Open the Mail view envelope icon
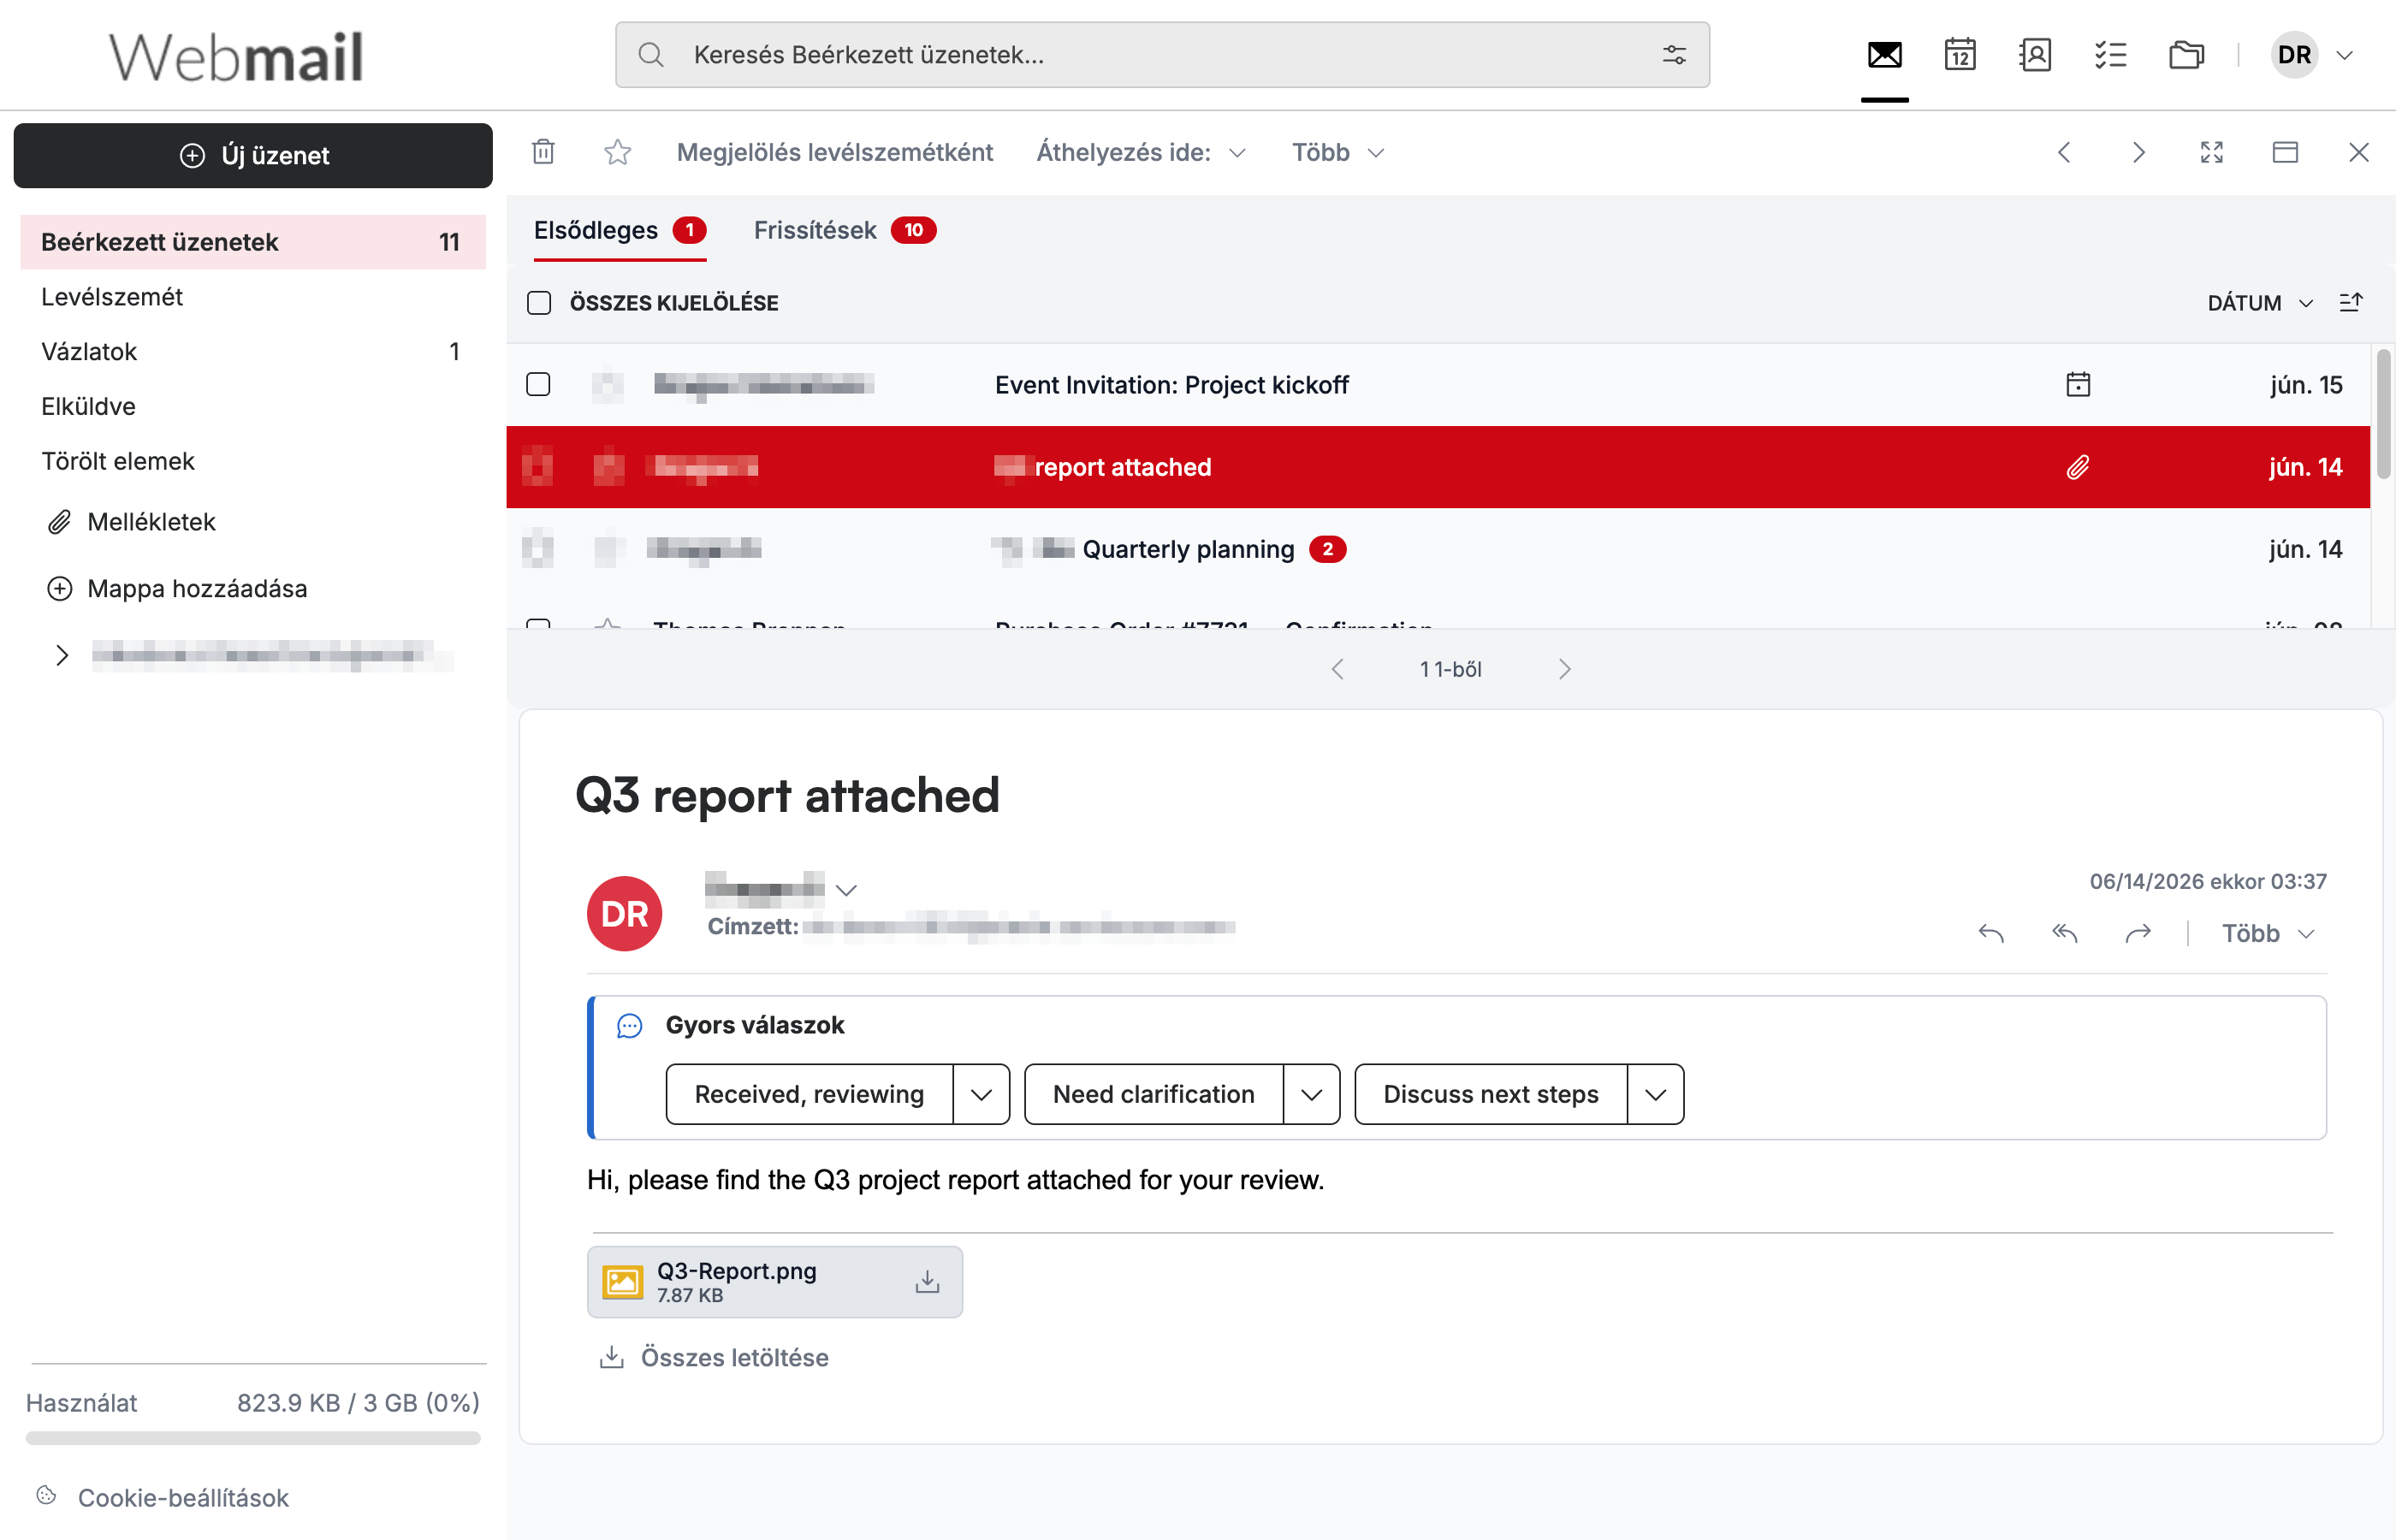Image resolution: width=2396 pixels, height=1540 pixels. pos(1884,55)
